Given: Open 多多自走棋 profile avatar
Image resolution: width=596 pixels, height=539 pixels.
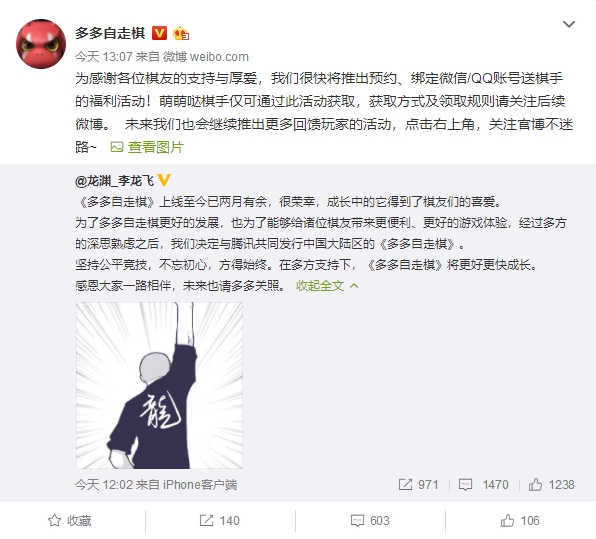Looking at the screenshot, I should 41,44.
